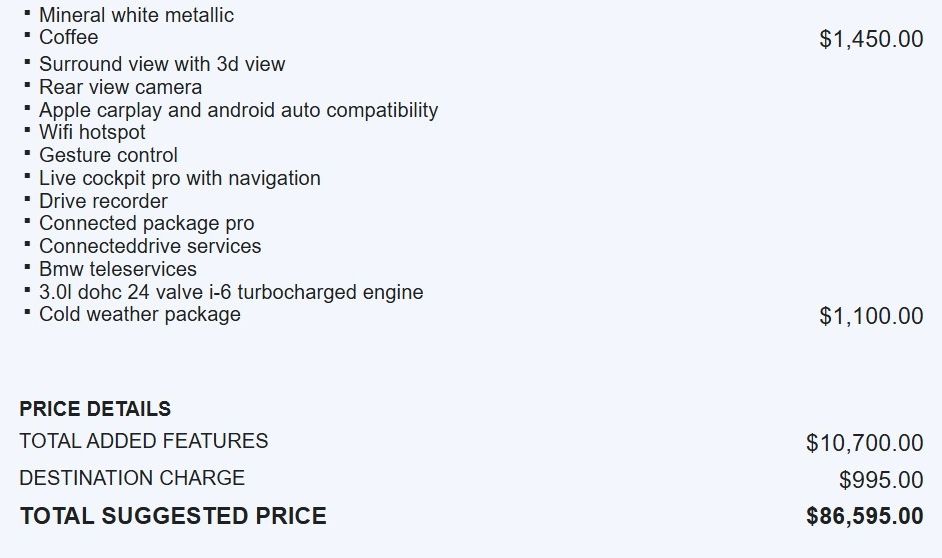
Task: Click the $10,700.00 total added features amount
Action: [x=864, y=443]
